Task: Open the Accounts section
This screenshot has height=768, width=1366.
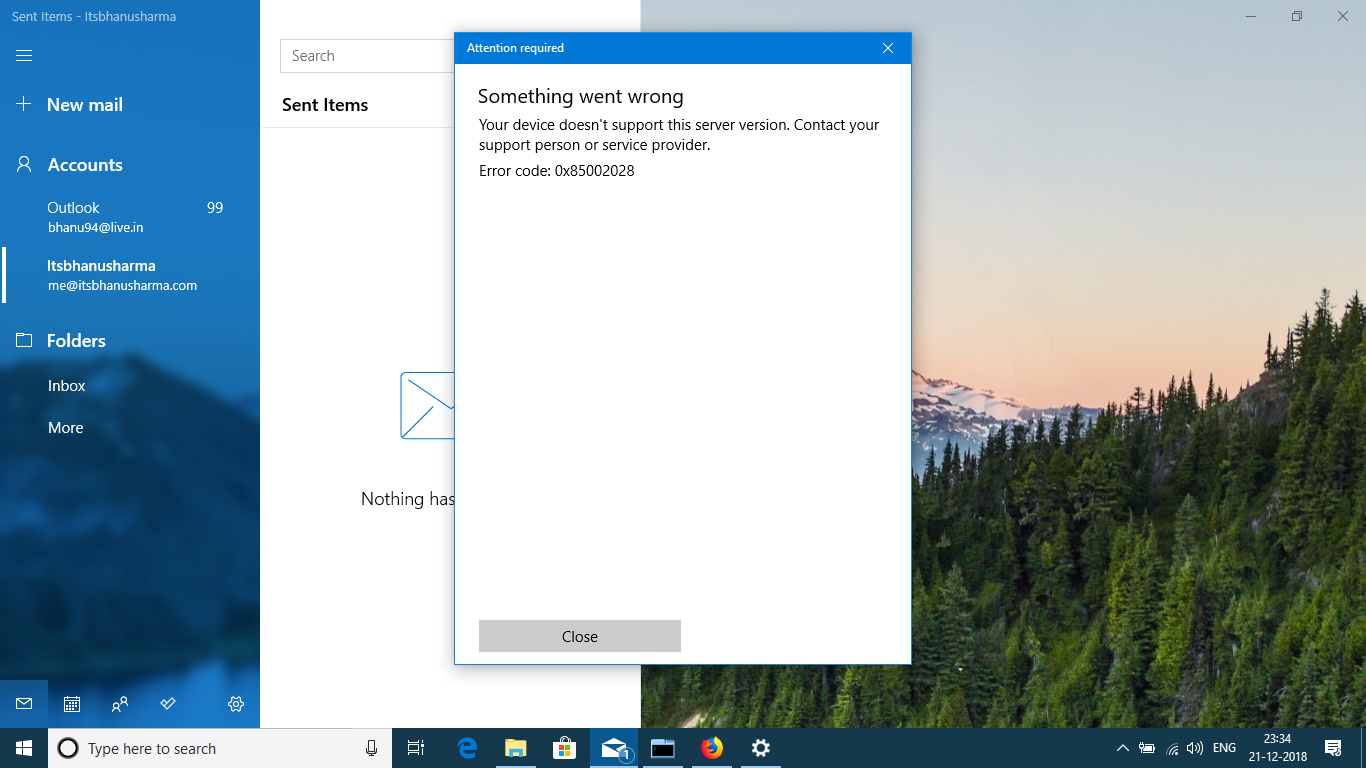Action: tap(69, 165)
